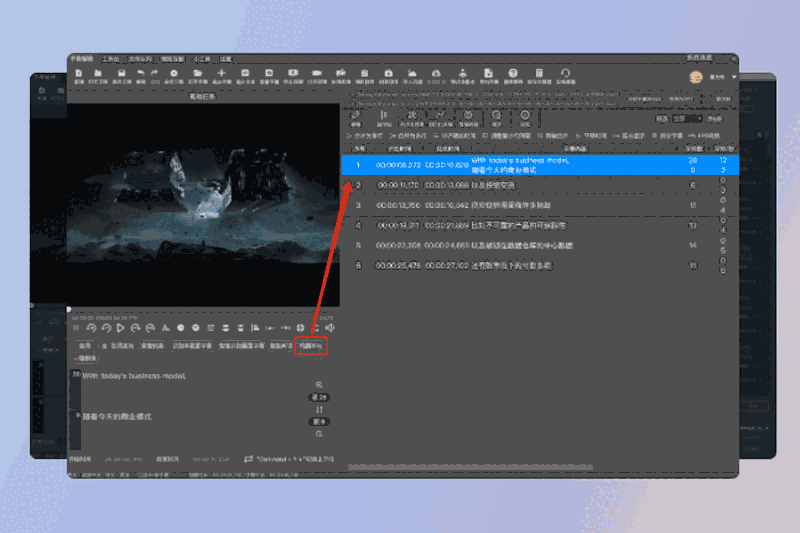Click the upper pill button beside the English text
The width and height of the screenshot is (800, 533).
click(x=319, y=397)
